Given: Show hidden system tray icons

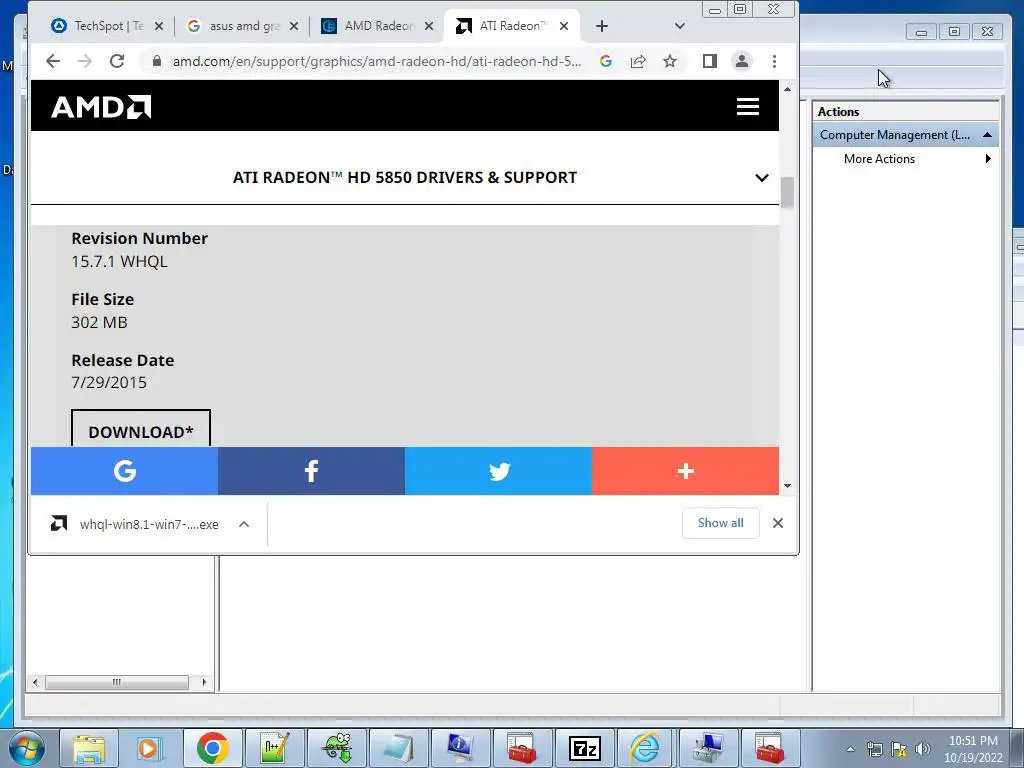Looking at the screenshot, I should [x=850, y=749].
